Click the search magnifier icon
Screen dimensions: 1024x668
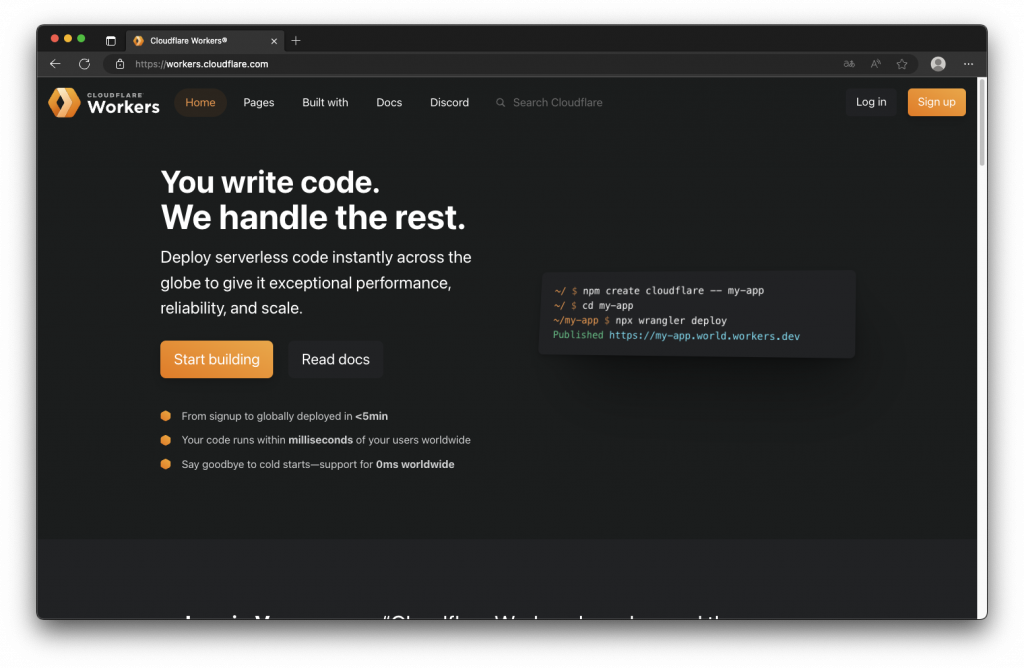[x=500, y=103]
